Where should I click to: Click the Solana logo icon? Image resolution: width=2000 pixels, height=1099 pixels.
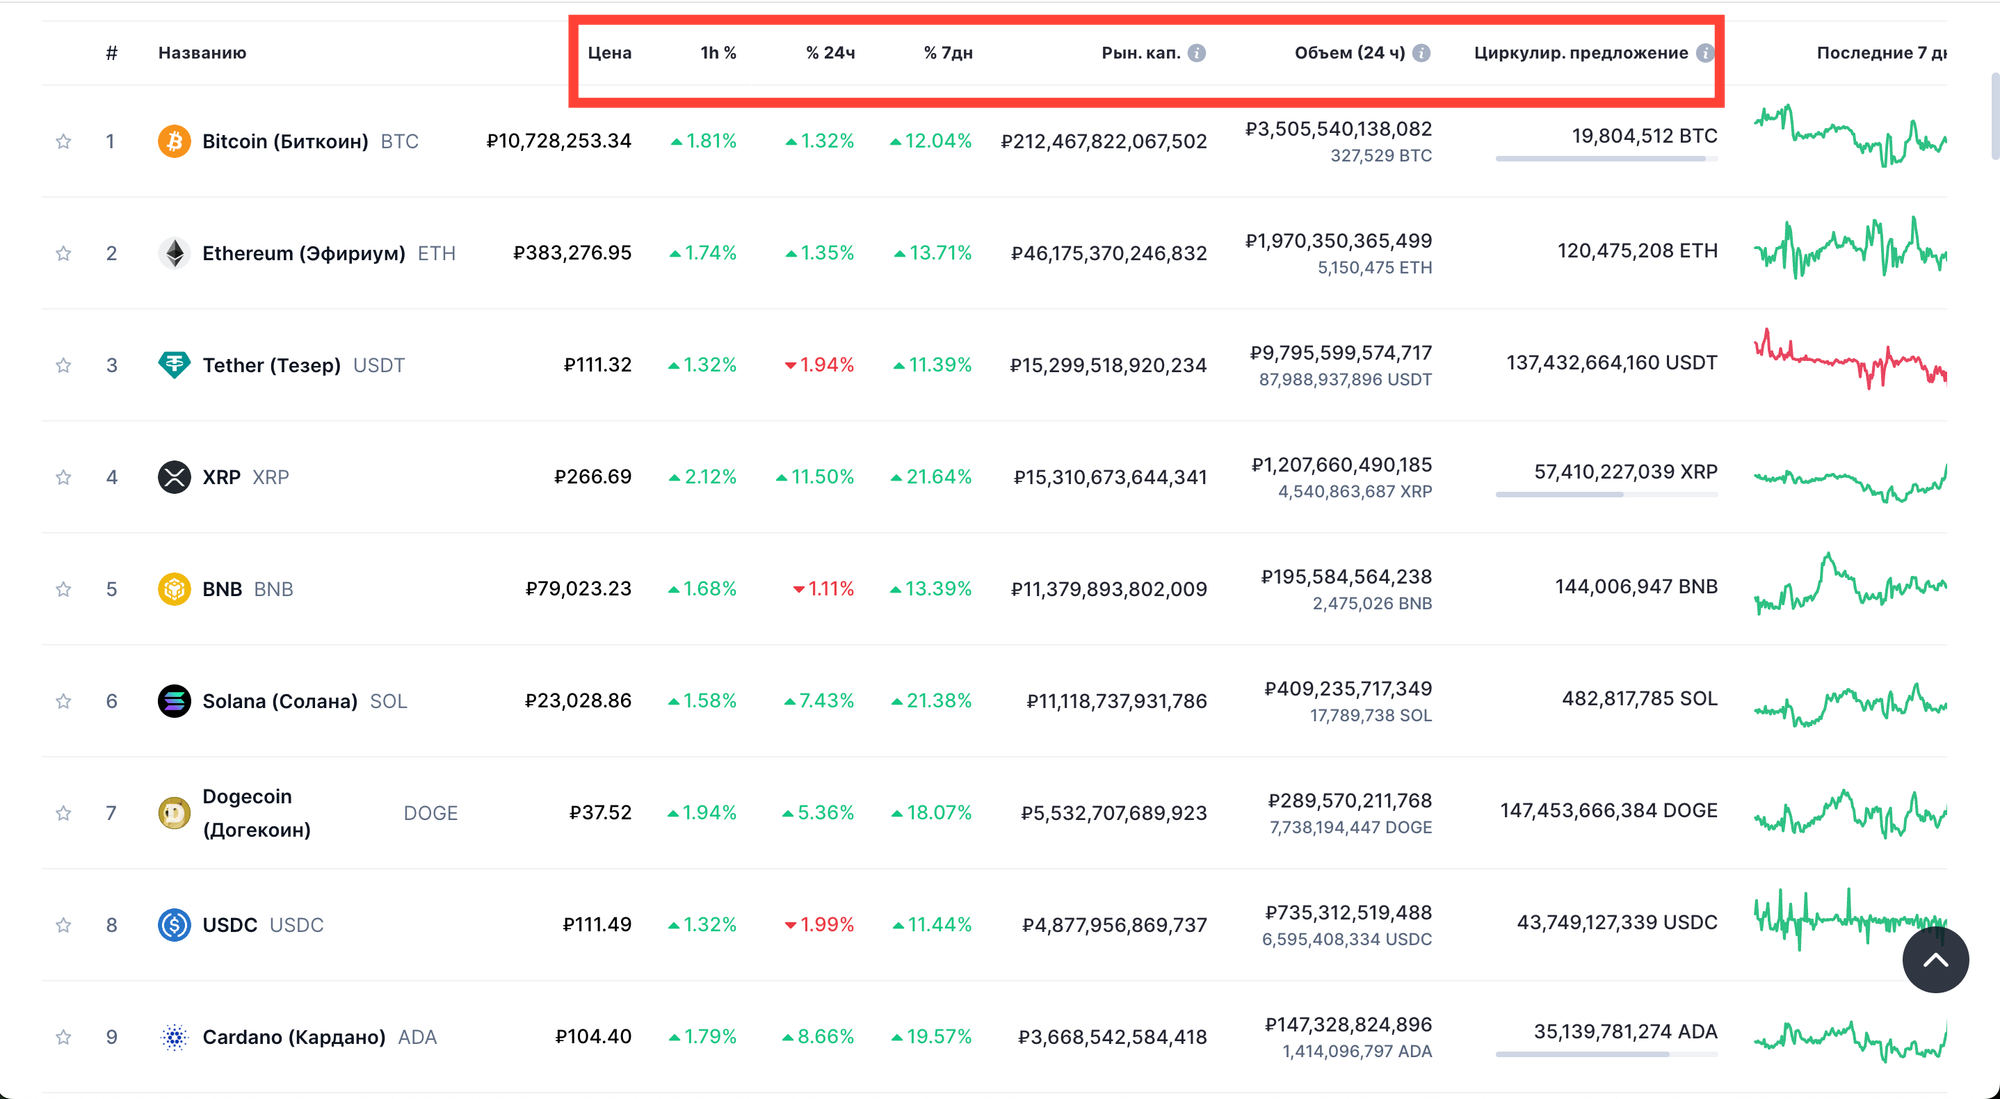coord(174,701)
